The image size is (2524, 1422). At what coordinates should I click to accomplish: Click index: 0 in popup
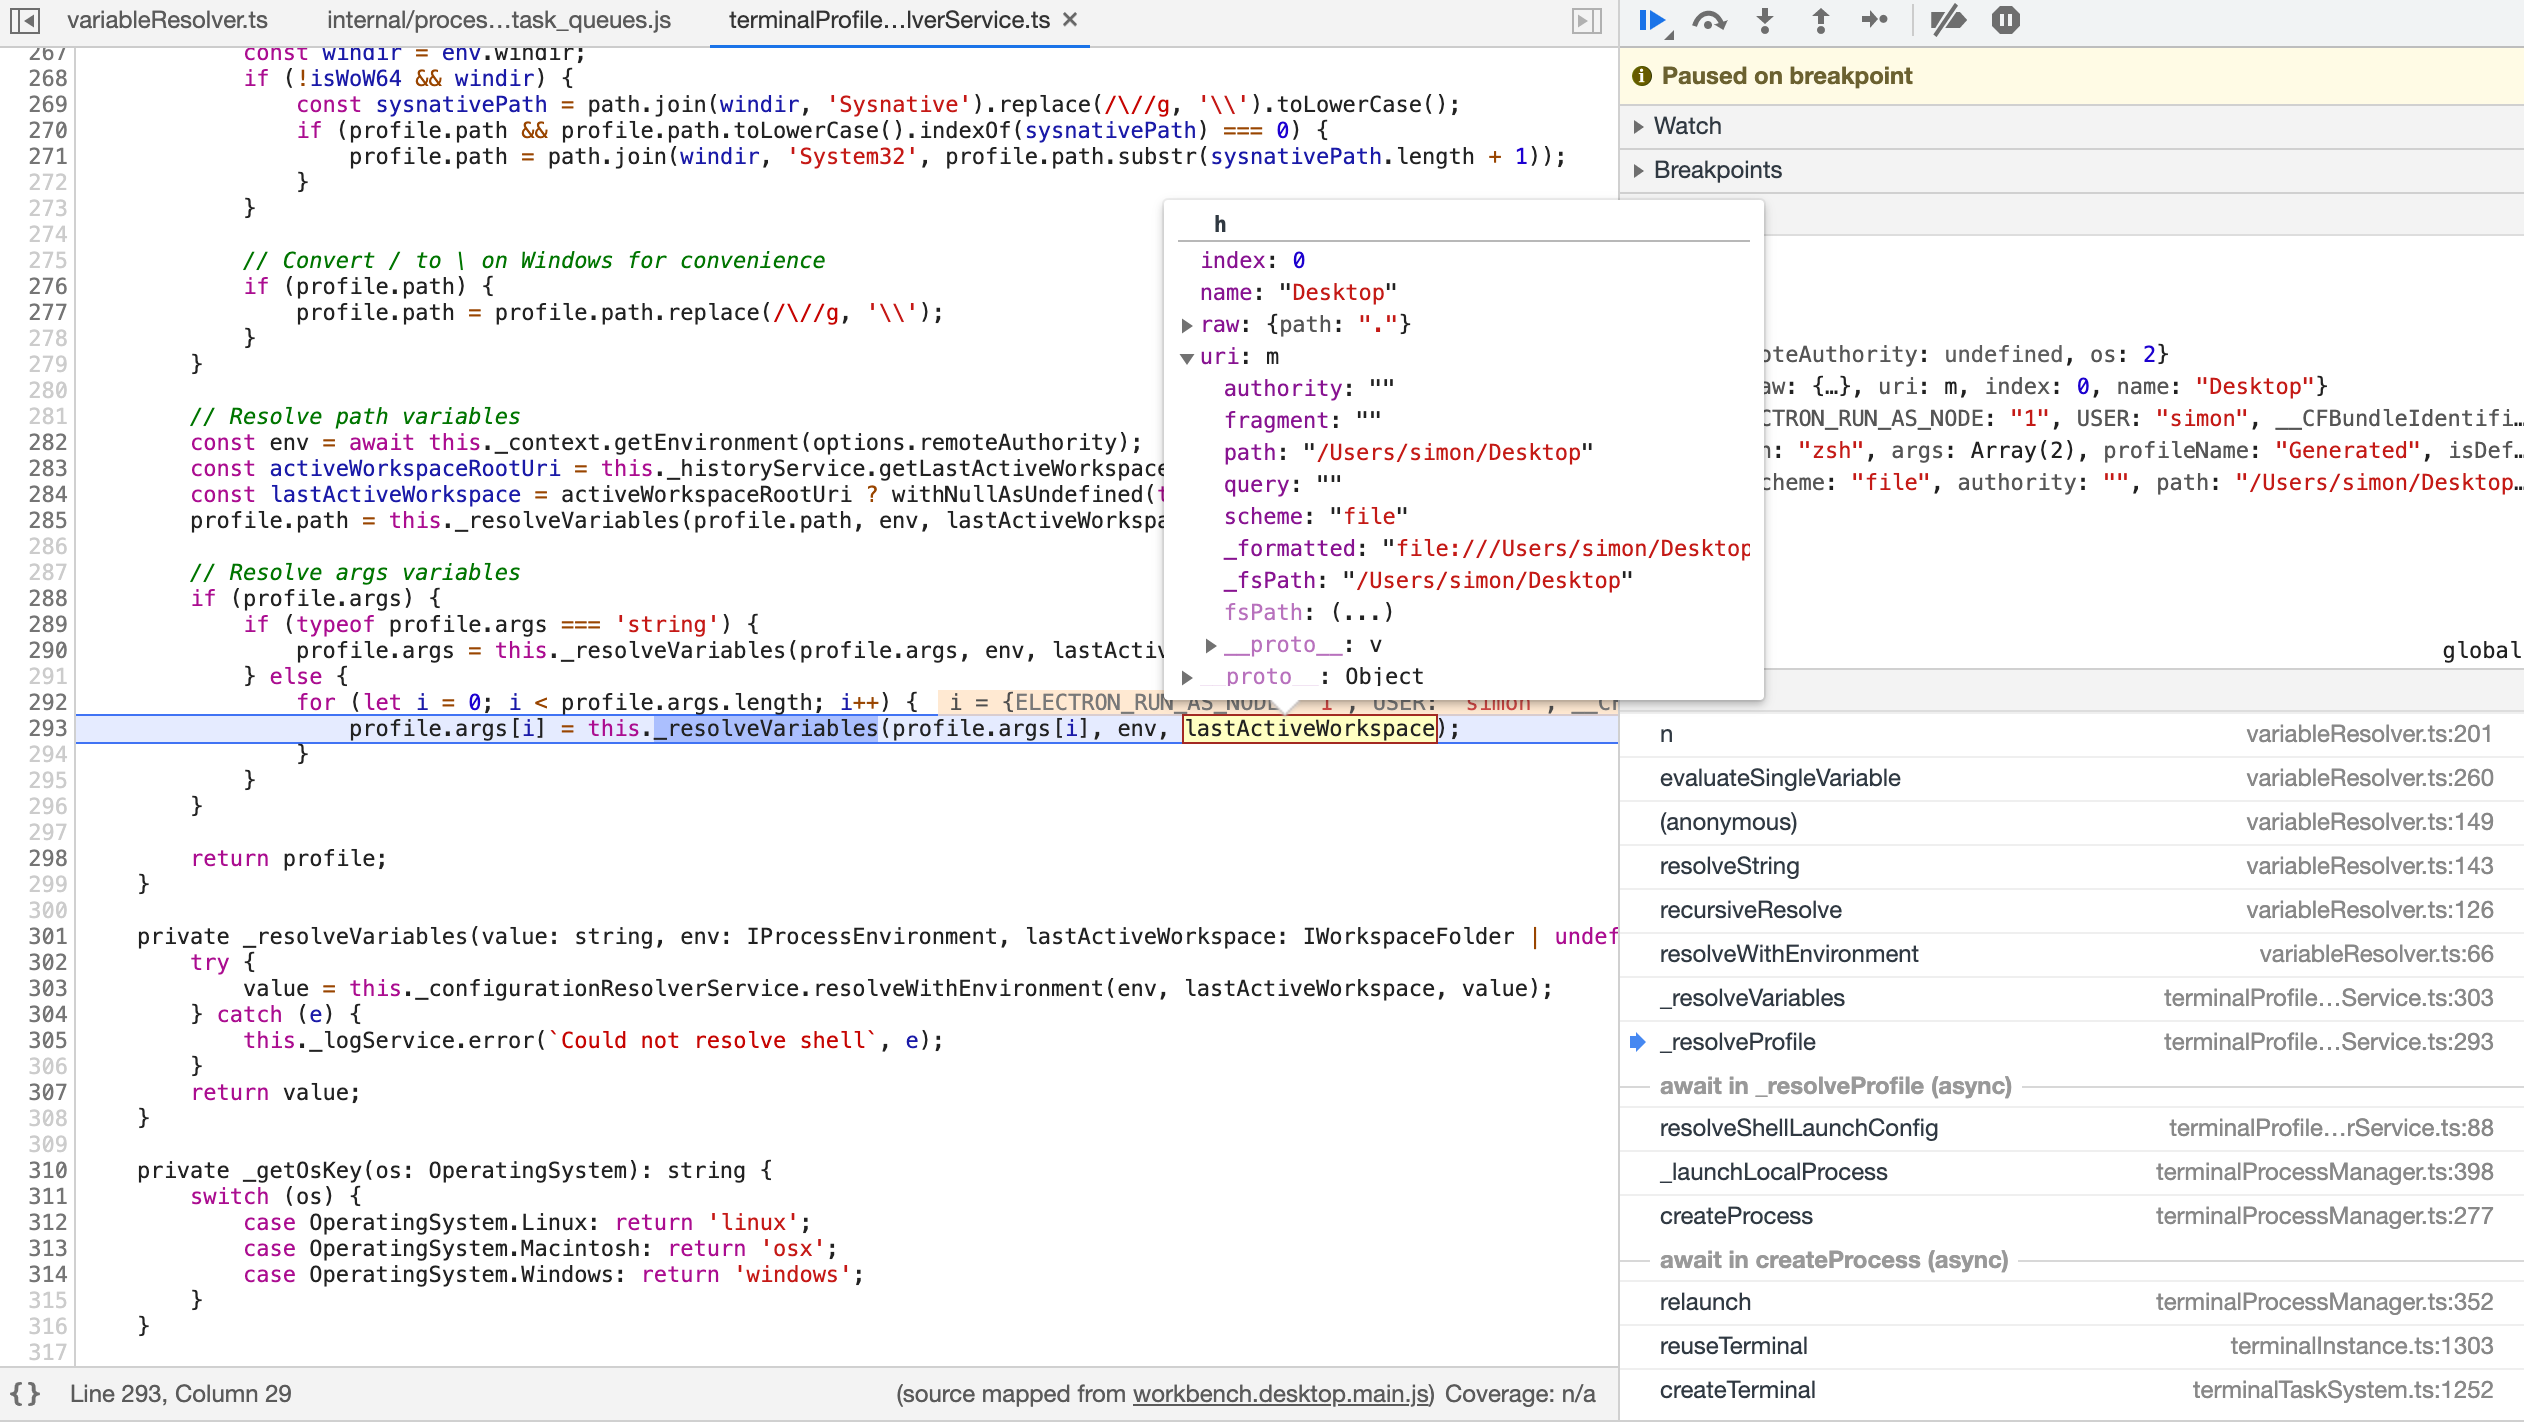pos(1252,260)
